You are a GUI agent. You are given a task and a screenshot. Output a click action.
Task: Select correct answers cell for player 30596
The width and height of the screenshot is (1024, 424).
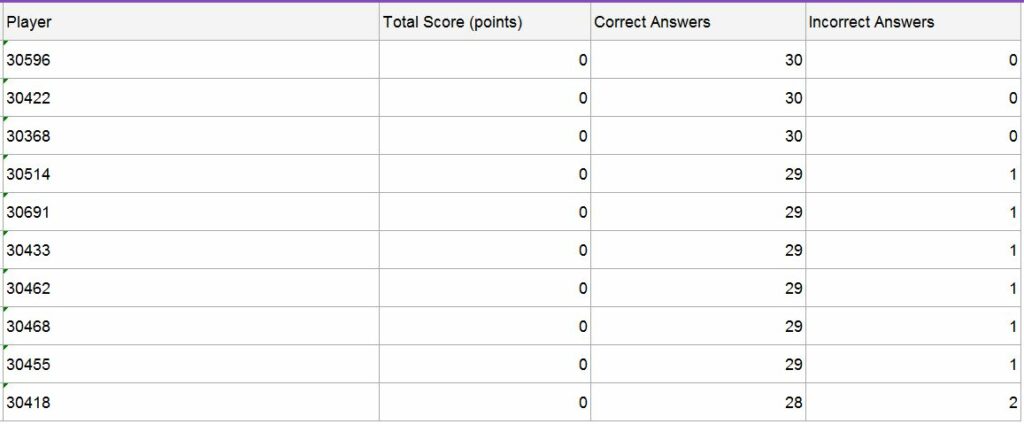click(698, 60)
